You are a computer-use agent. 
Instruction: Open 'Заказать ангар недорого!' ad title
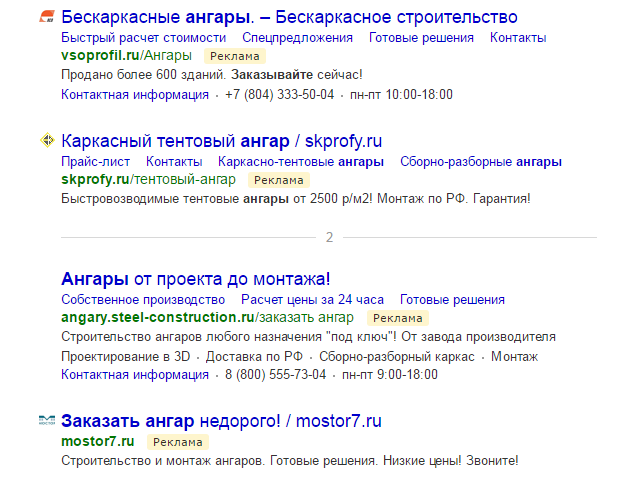pos(221,421)
